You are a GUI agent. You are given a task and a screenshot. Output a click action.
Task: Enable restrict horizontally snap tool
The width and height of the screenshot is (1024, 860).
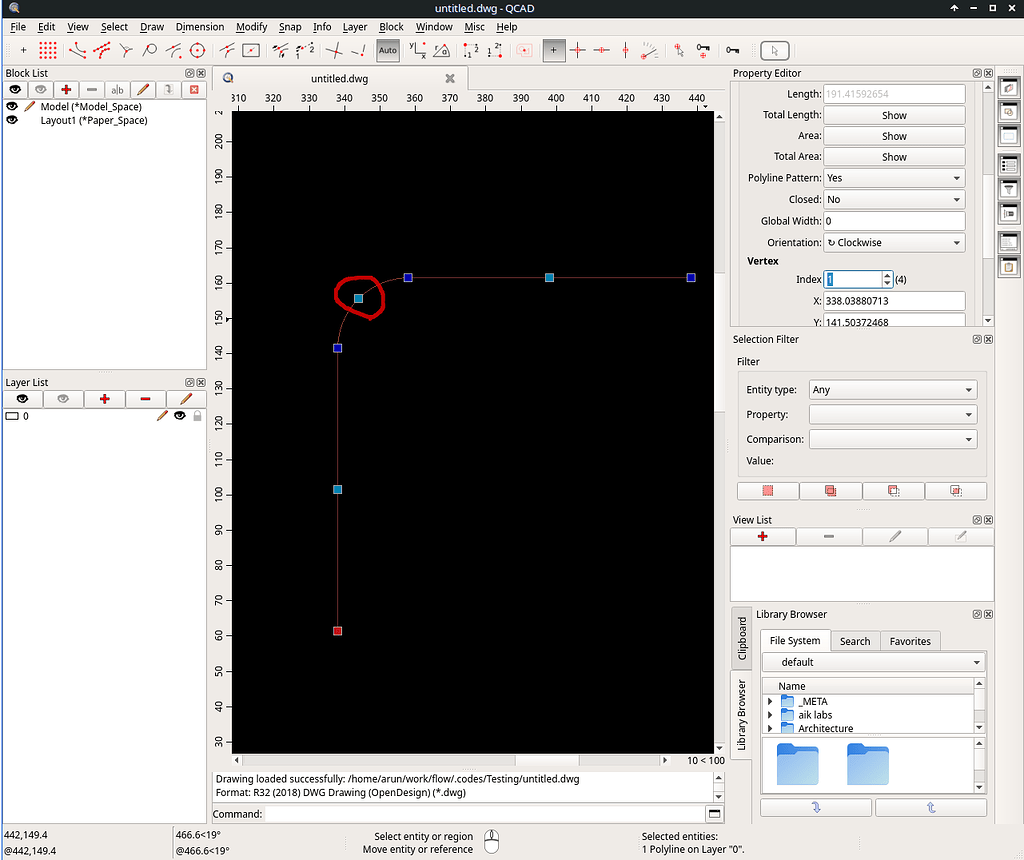point(601,50)
